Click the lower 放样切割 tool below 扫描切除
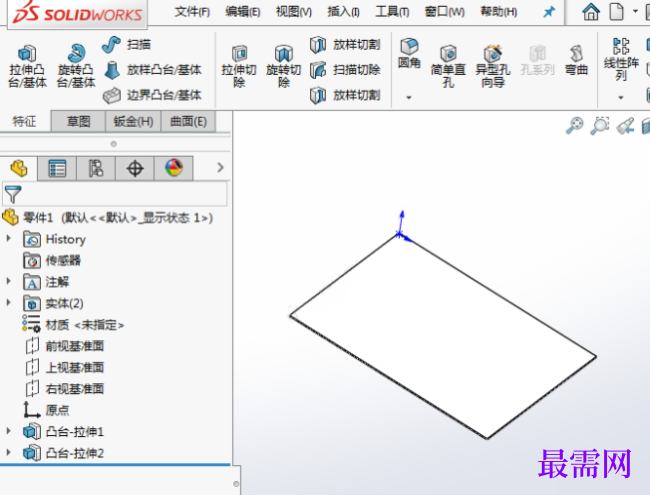This screenshot has height=495, width=650. coord(345,95)
